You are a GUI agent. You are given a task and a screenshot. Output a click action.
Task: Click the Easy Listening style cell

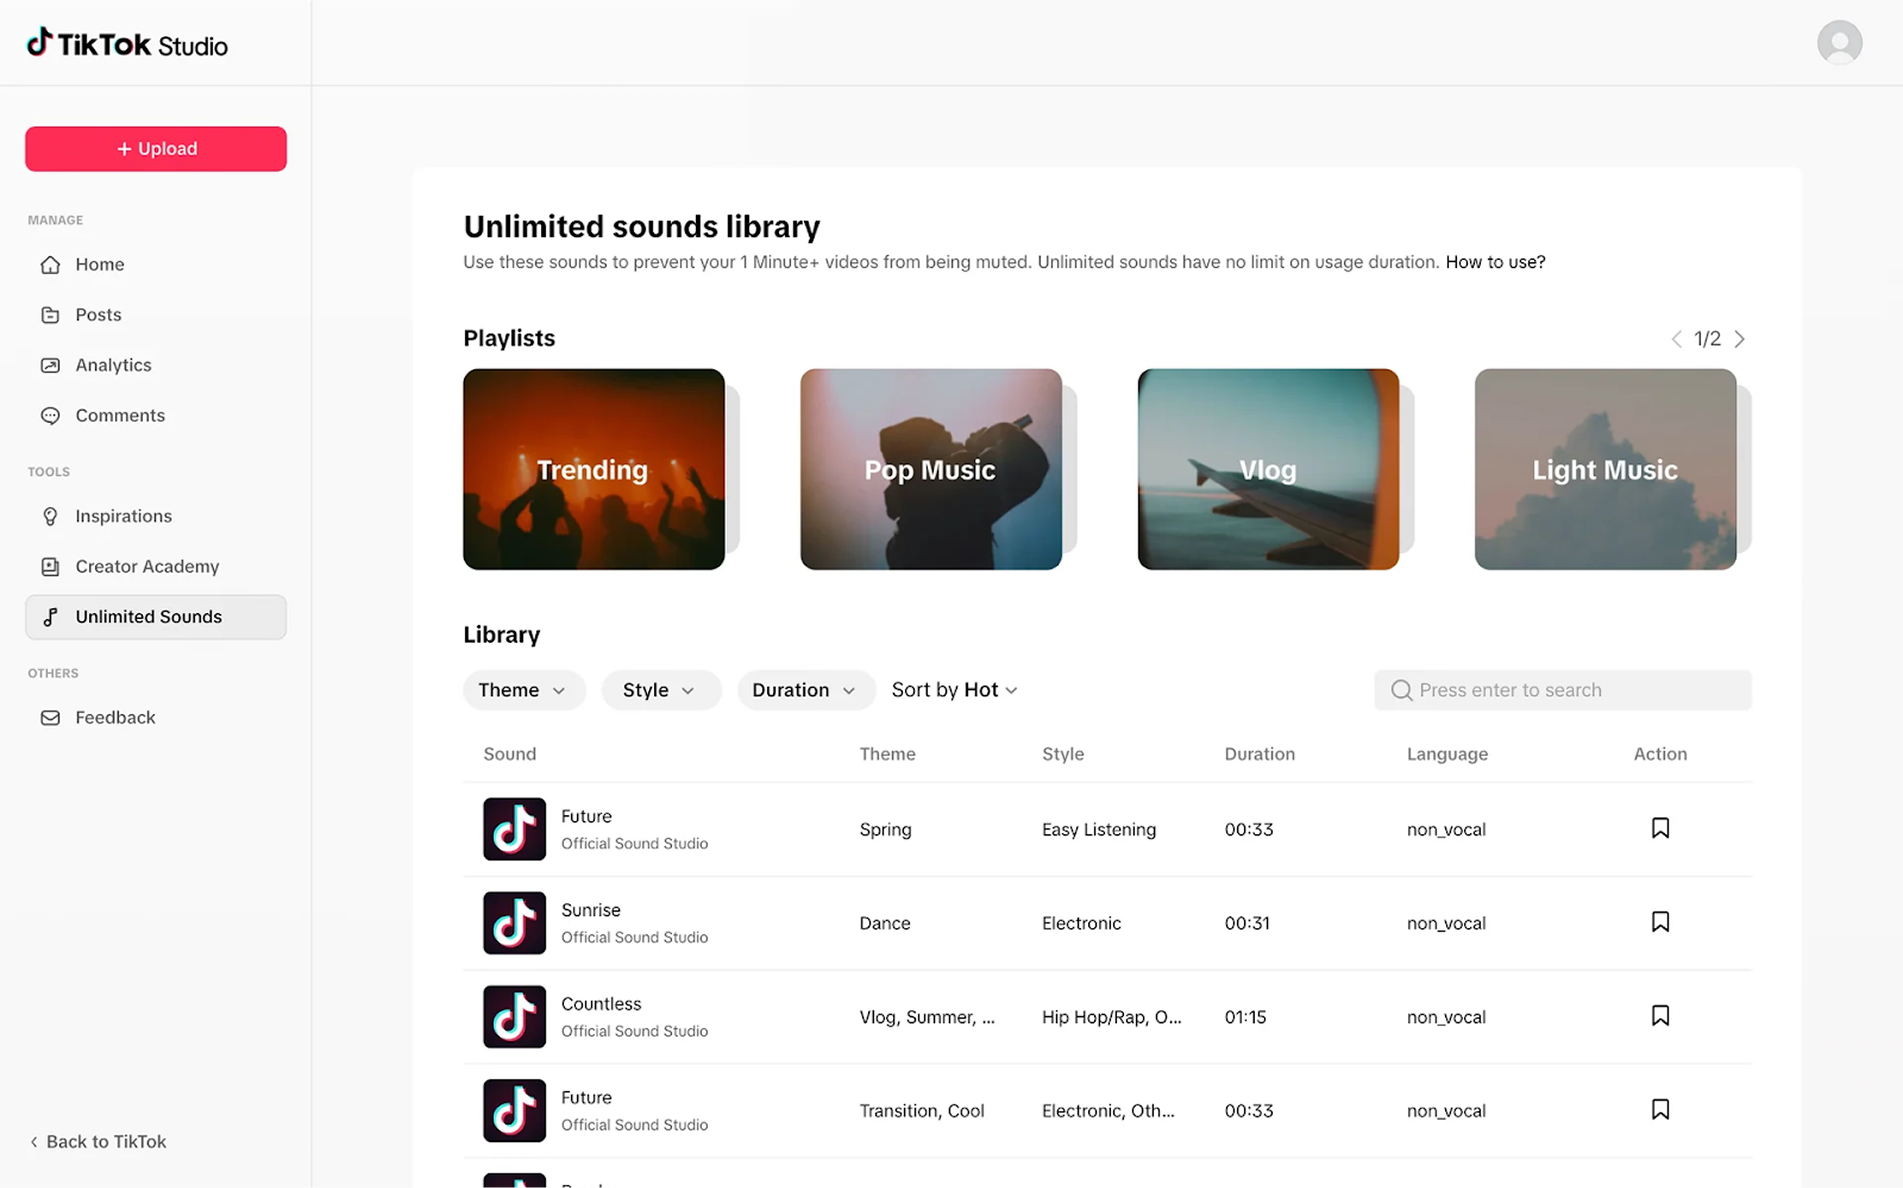1099,829
